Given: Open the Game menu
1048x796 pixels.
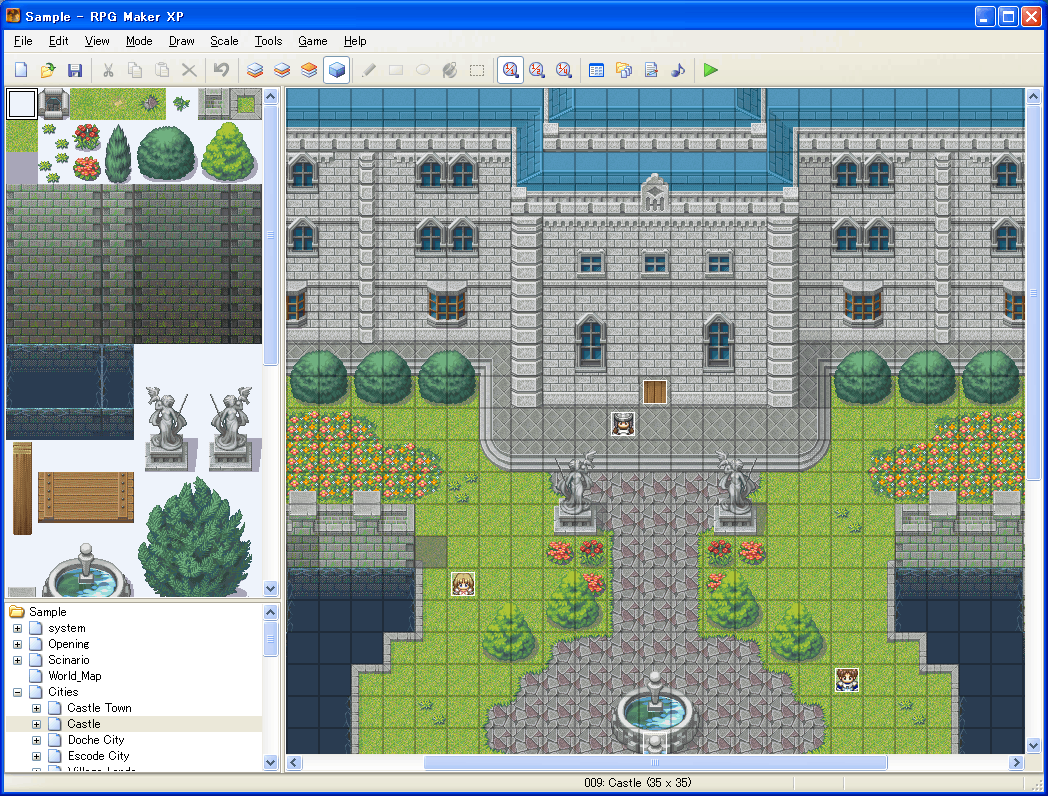Looking at the screenshot, I should [312, 41].
